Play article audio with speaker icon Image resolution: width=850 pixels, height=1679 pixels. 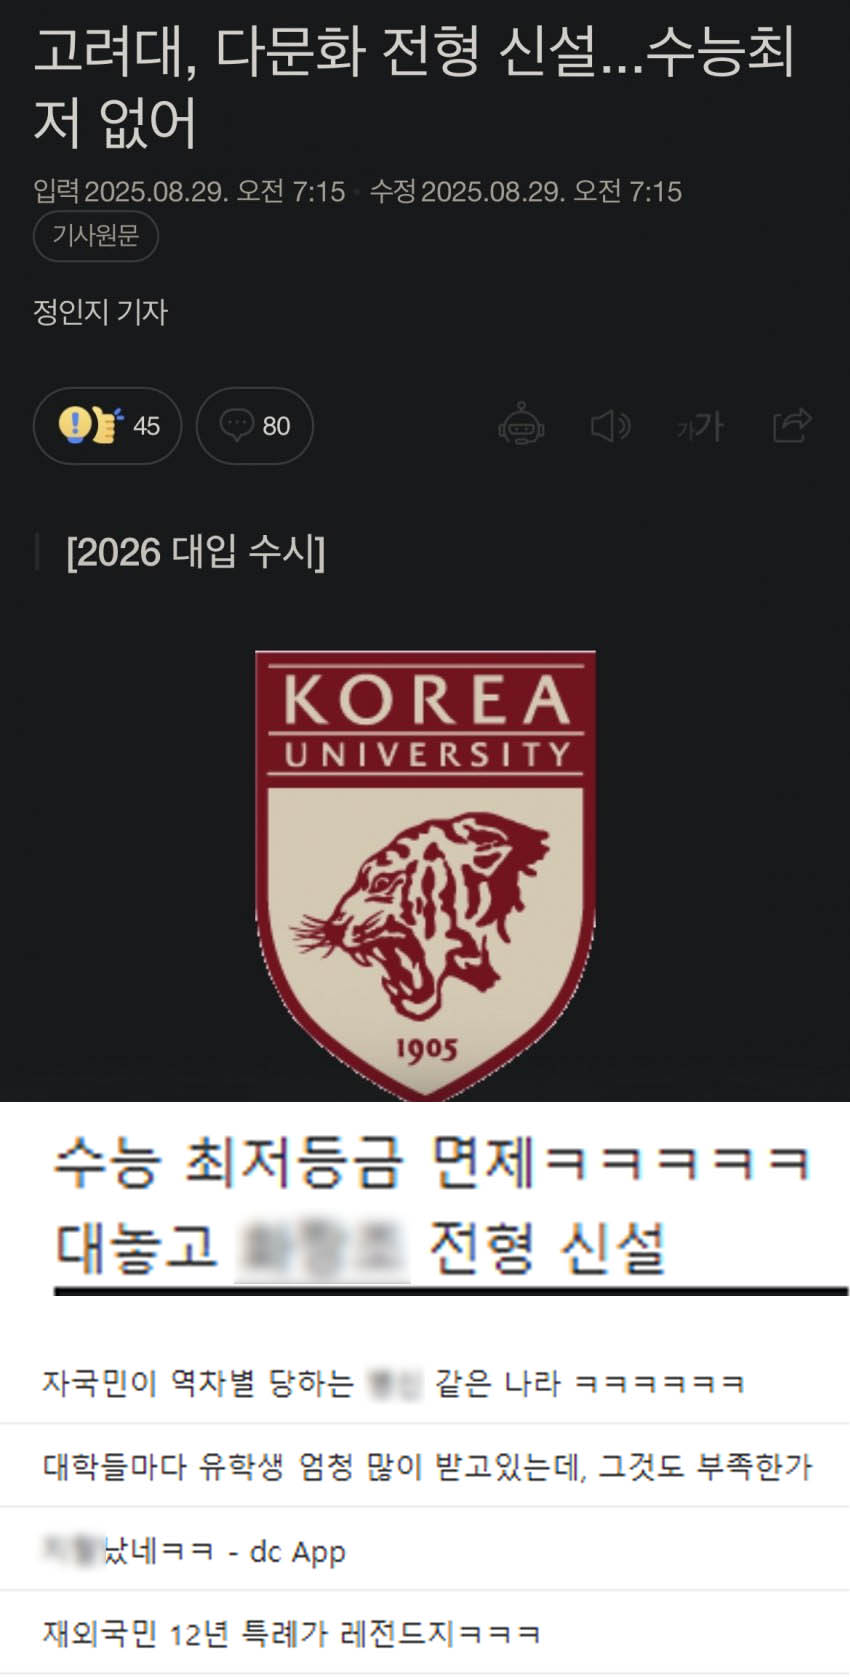coord(610,426)
